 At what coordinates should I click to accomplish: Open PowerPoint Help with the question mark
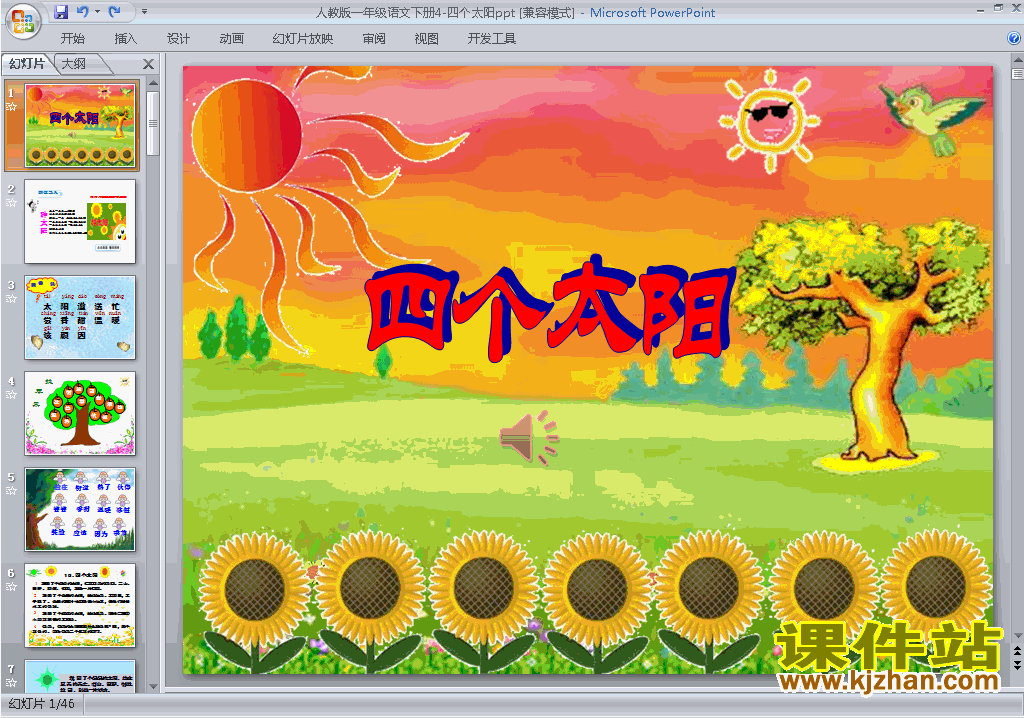[1014, 39]
